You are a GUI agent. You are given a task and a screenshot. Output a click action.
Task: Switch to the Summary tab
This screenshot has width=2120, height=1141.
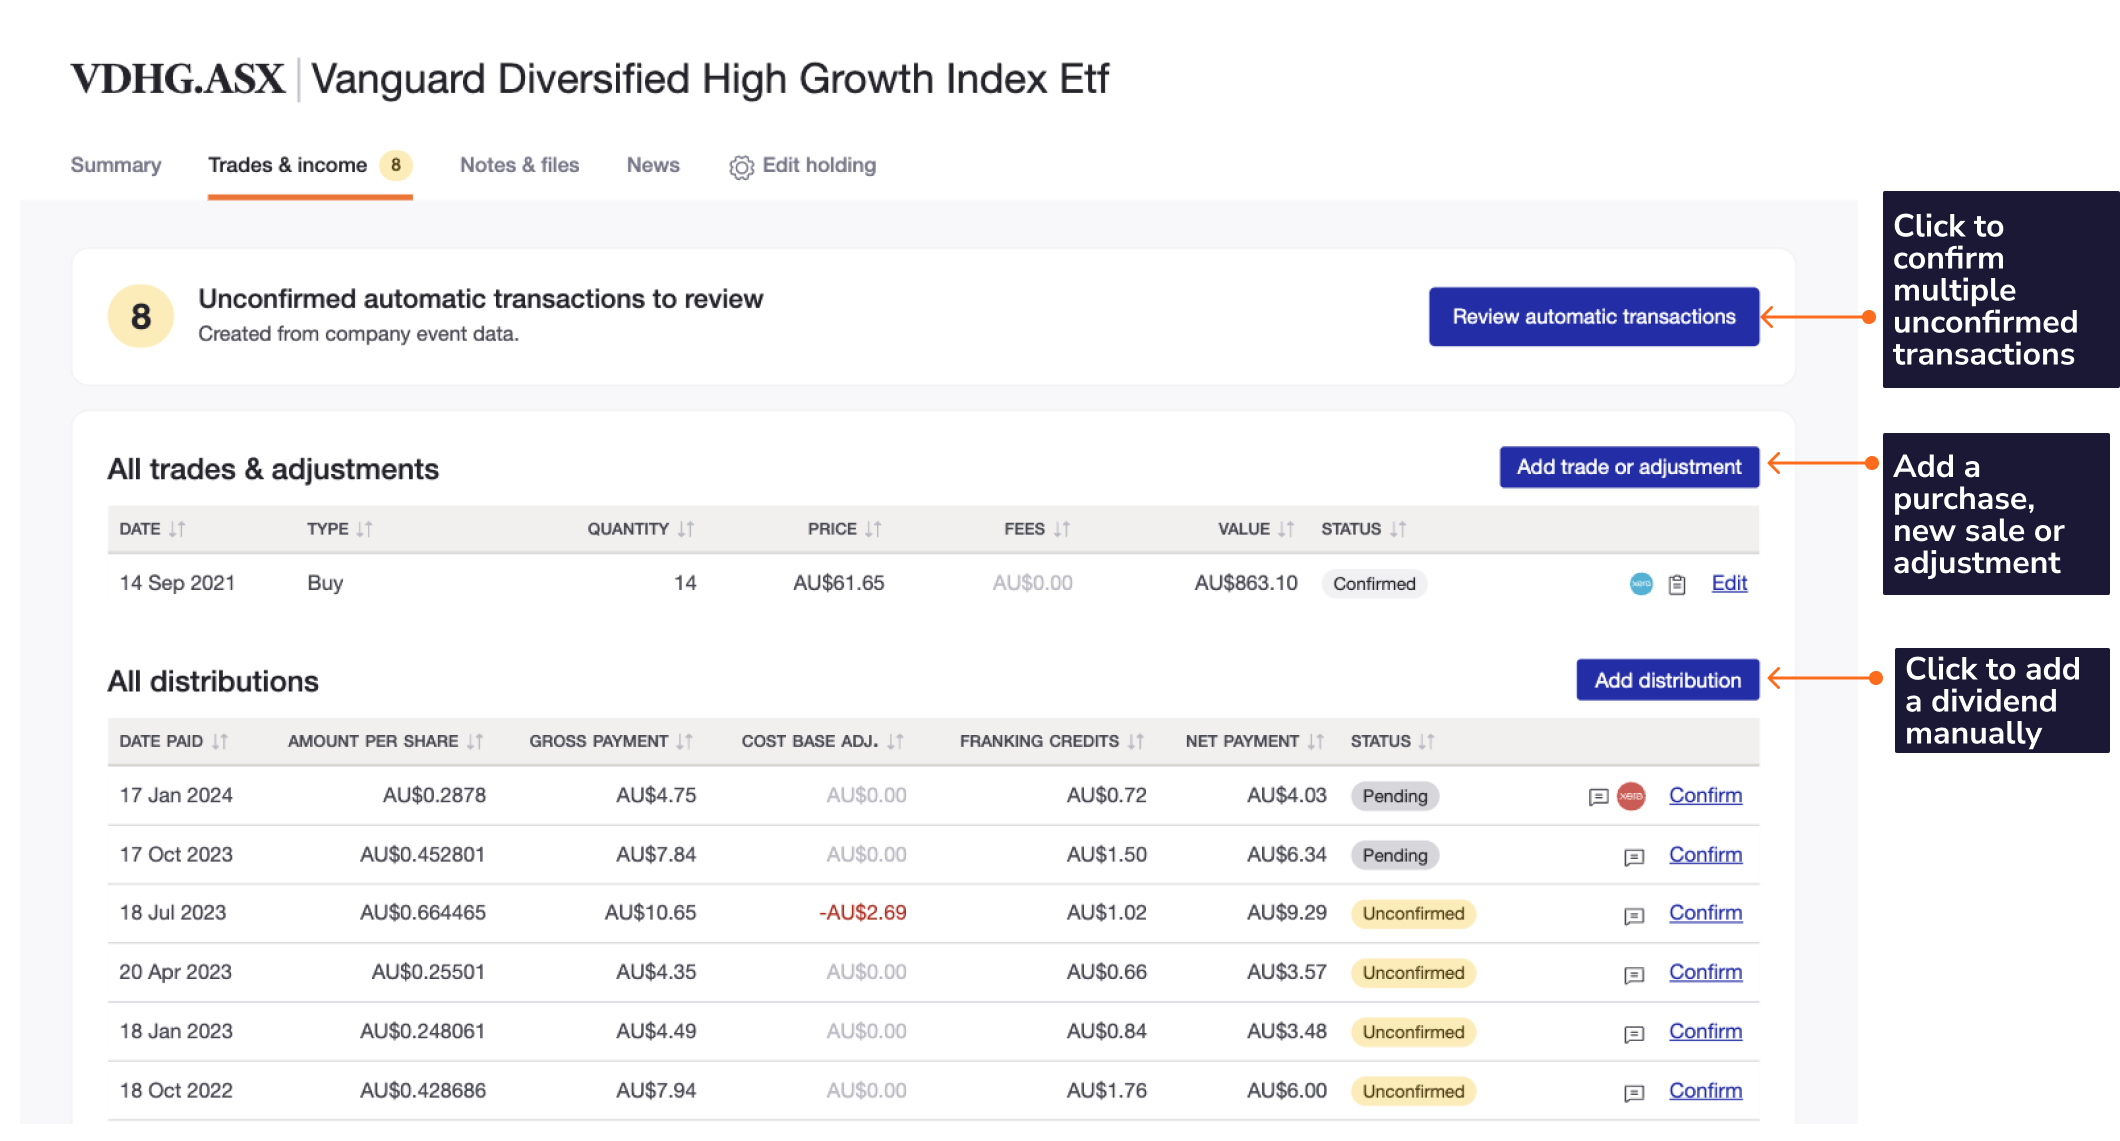click(x=115, y=165)
